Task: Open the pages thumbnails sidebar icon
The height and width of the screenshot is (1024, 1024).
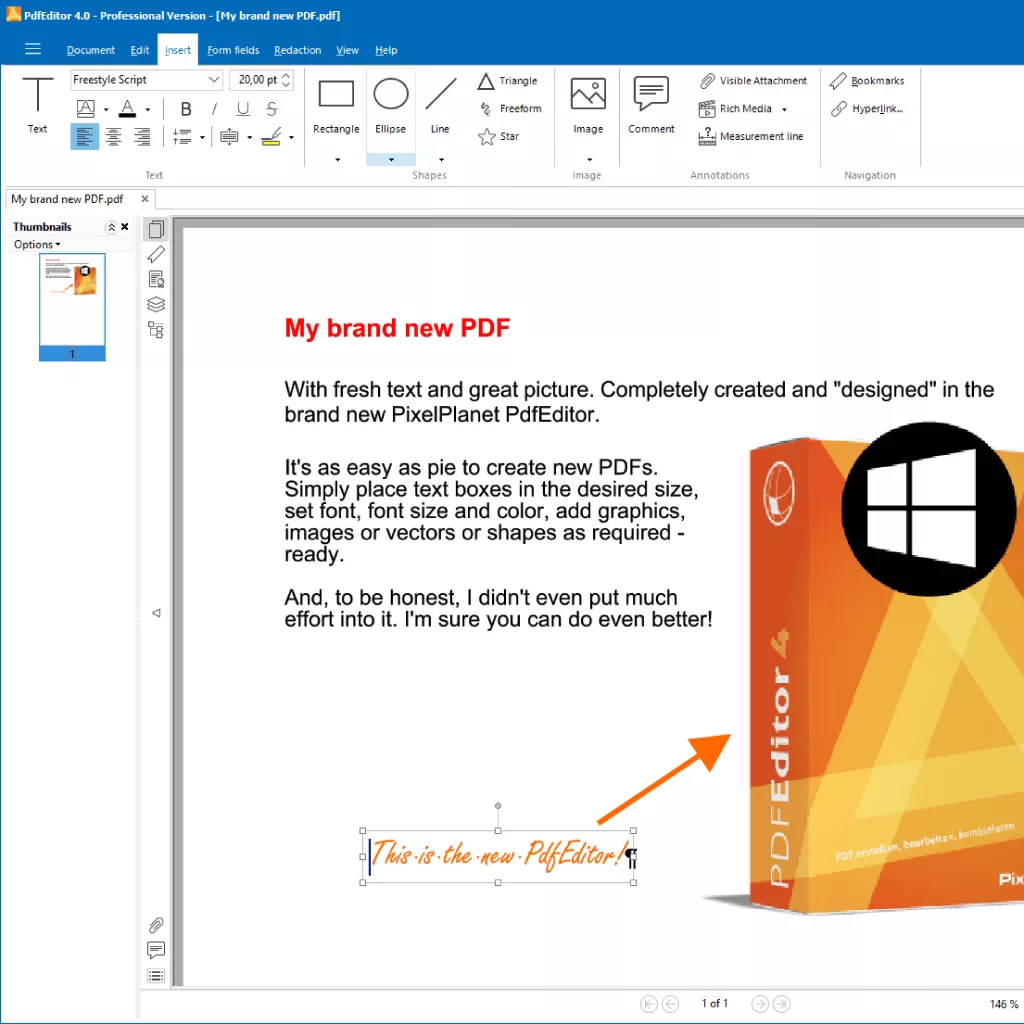Action: 155,229
